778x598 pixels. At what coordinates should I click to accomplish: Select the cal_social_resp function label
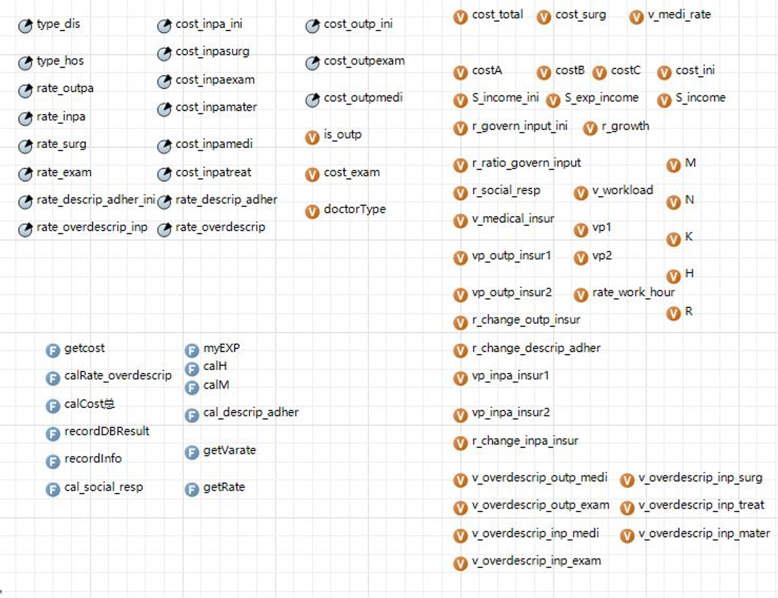point(103,488)
